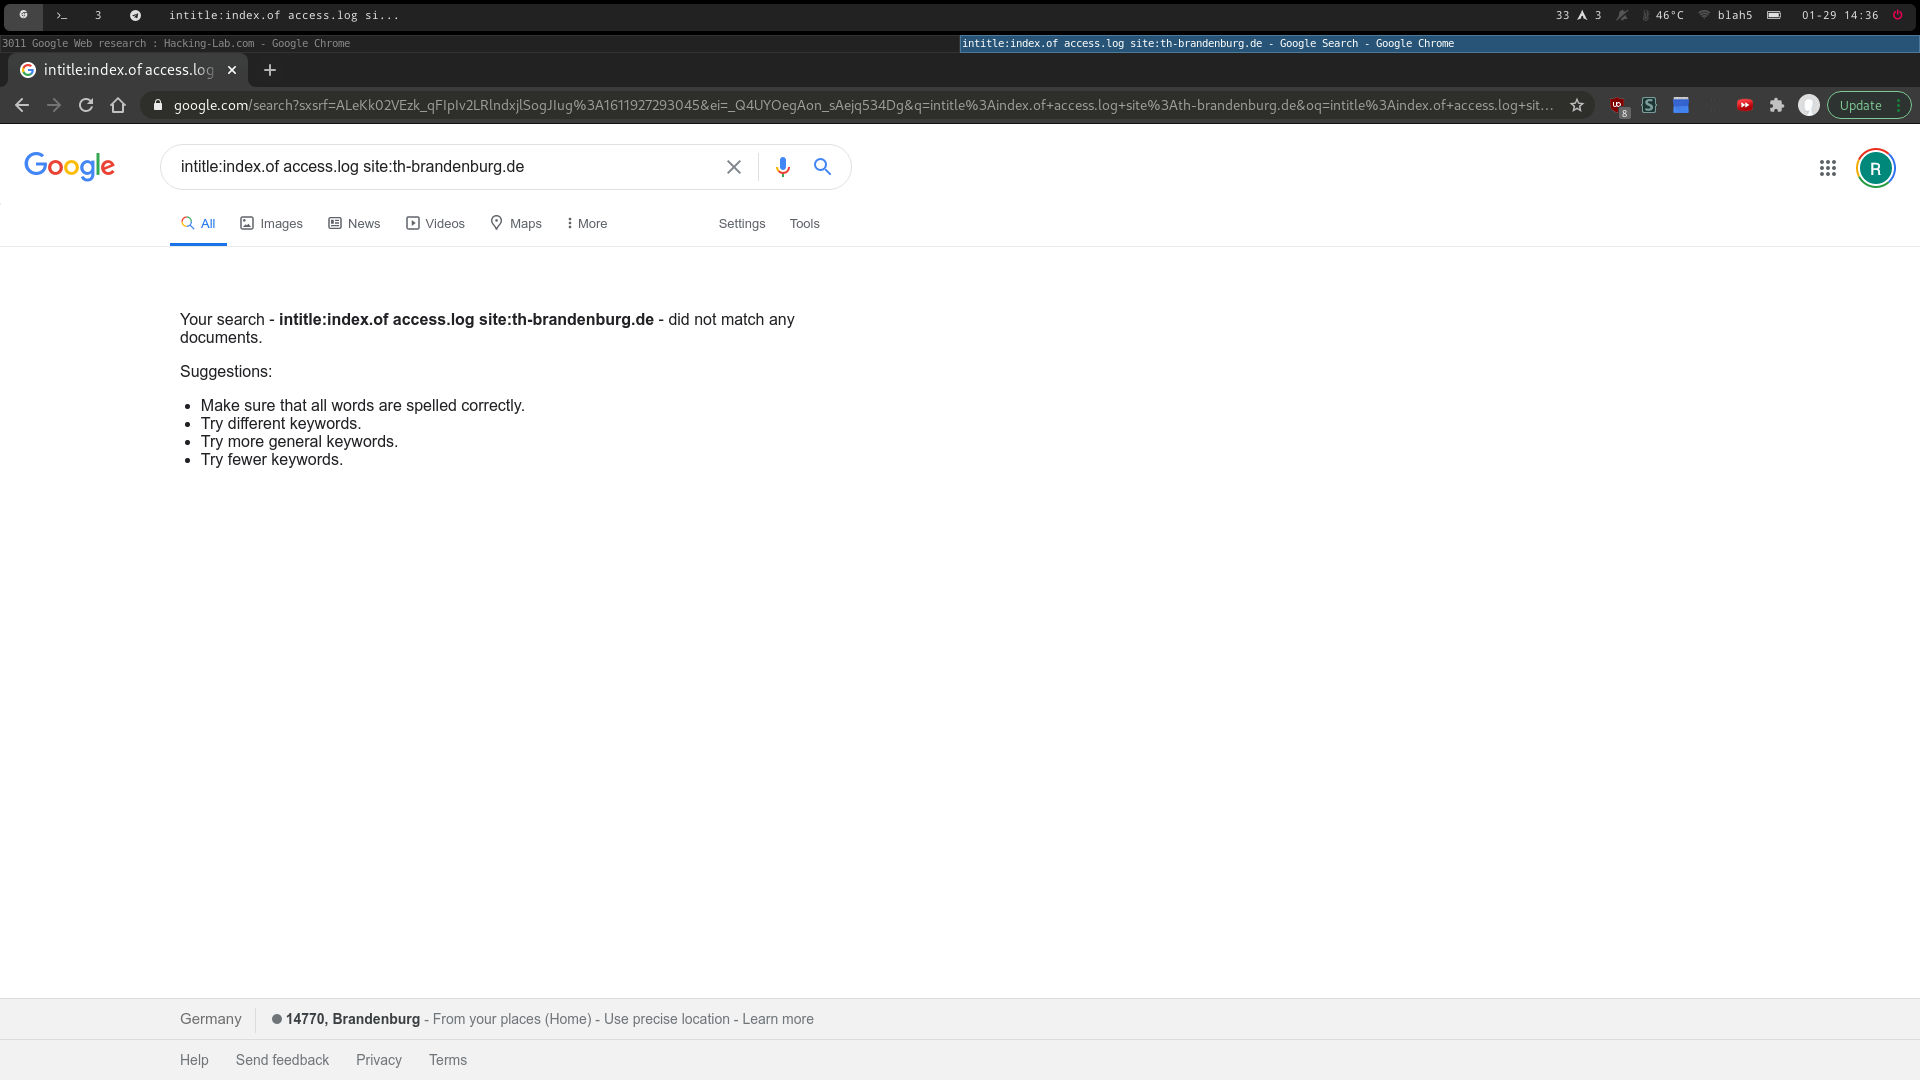Image resolution: width=1920 pixels, height=1080 pixels.
Task: Switch to Images results tab
Action: point(271,223)
